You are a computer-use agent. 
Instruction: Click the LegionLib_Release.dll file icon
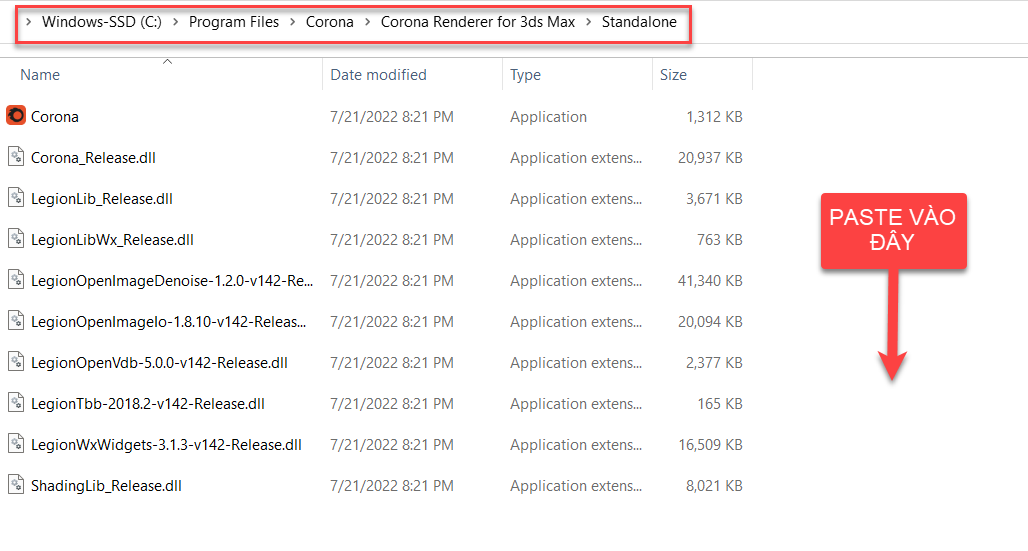click(16, 198)
